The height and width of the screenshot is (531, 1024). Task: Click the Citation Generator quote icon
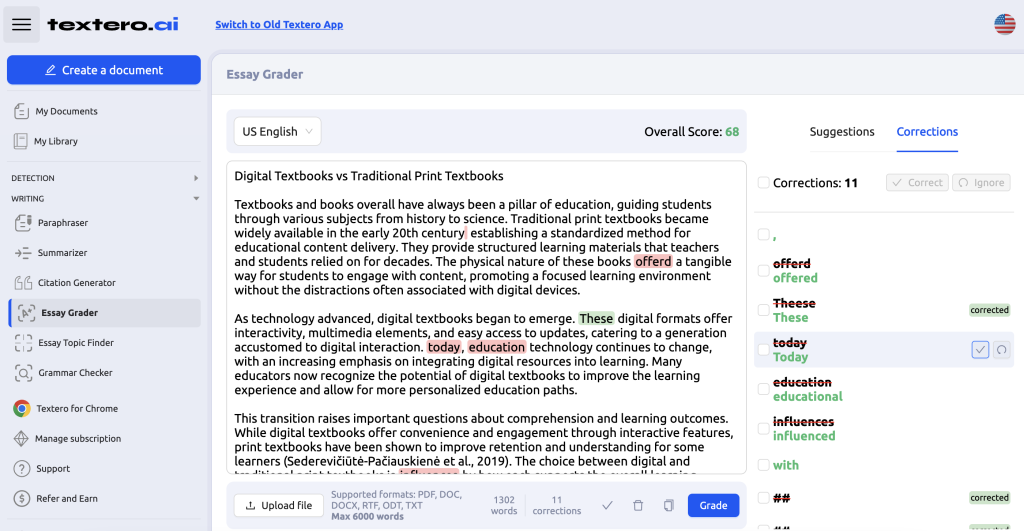tap(23, 283)
